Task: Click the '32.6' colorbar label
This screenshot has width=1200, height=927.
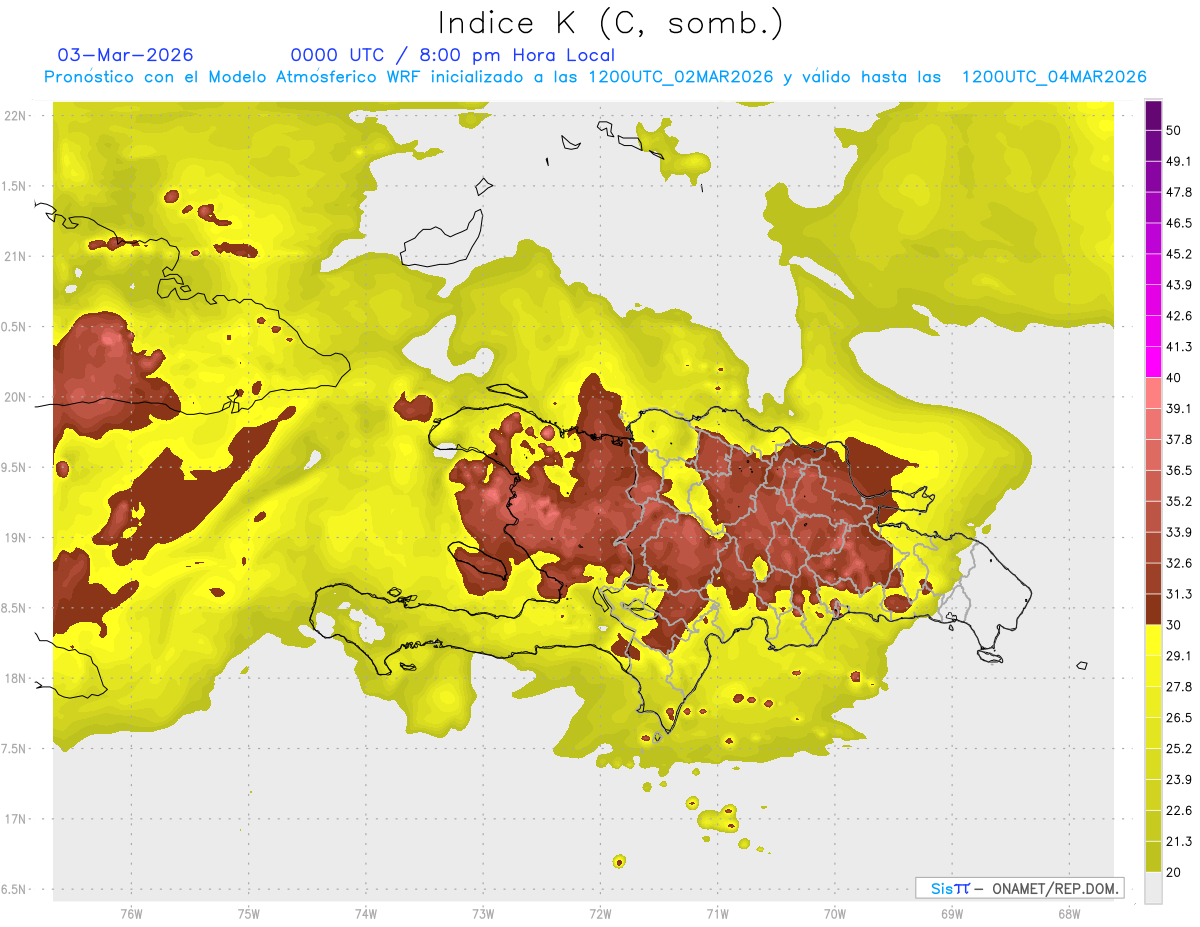Action: coord(1179,563)
